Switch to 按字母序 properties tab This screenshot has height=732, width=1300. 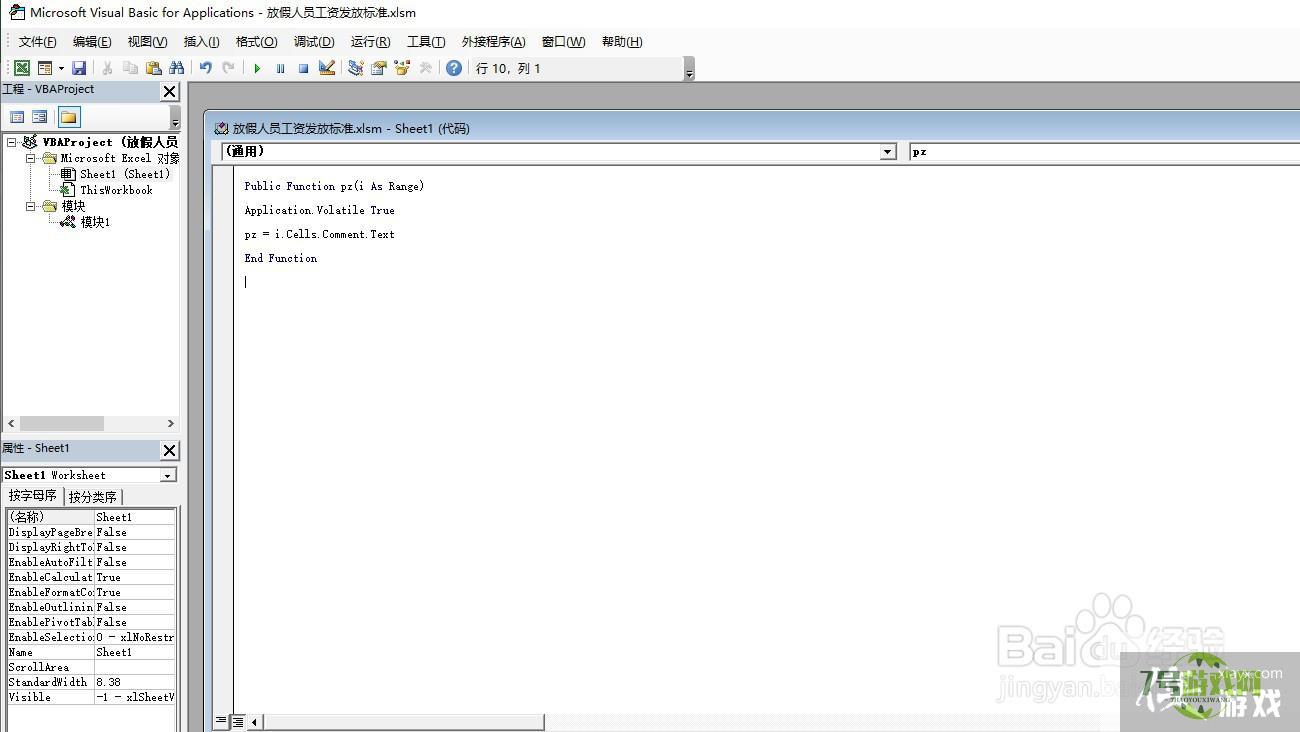click(x=33, y=496)
